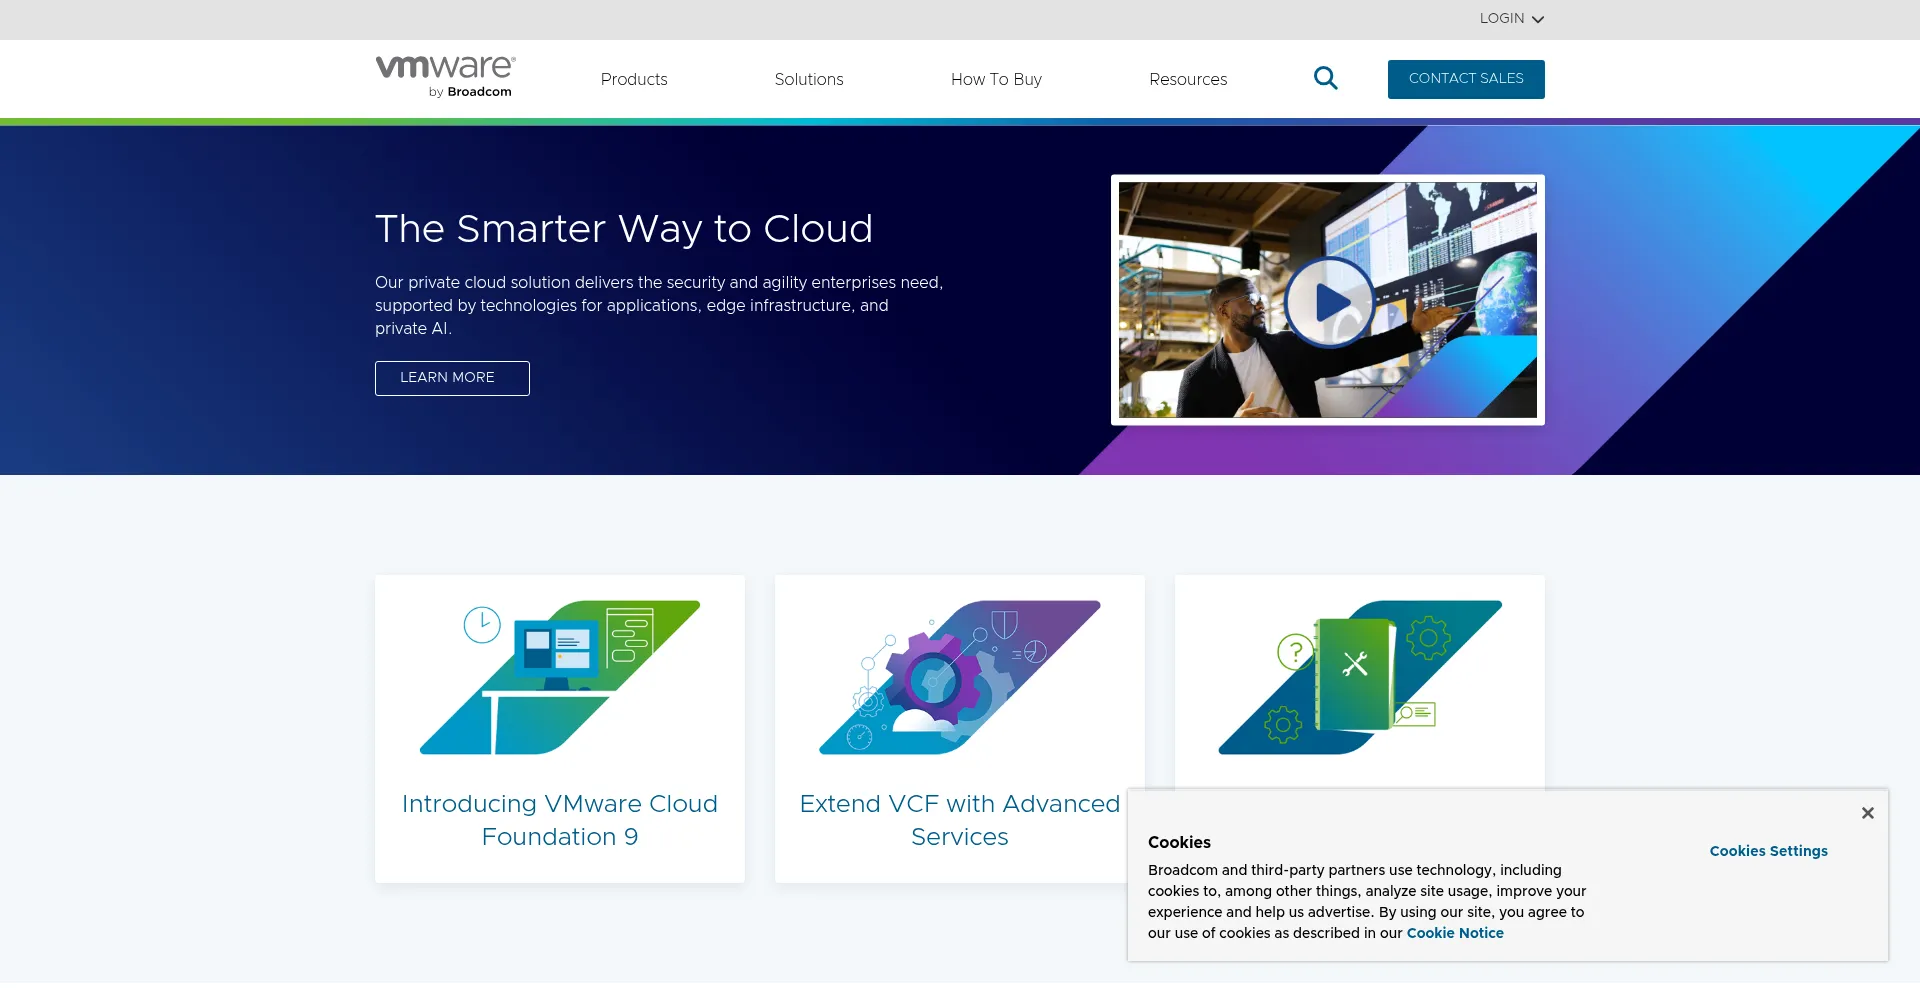Play the hero video

(1329, 301)
